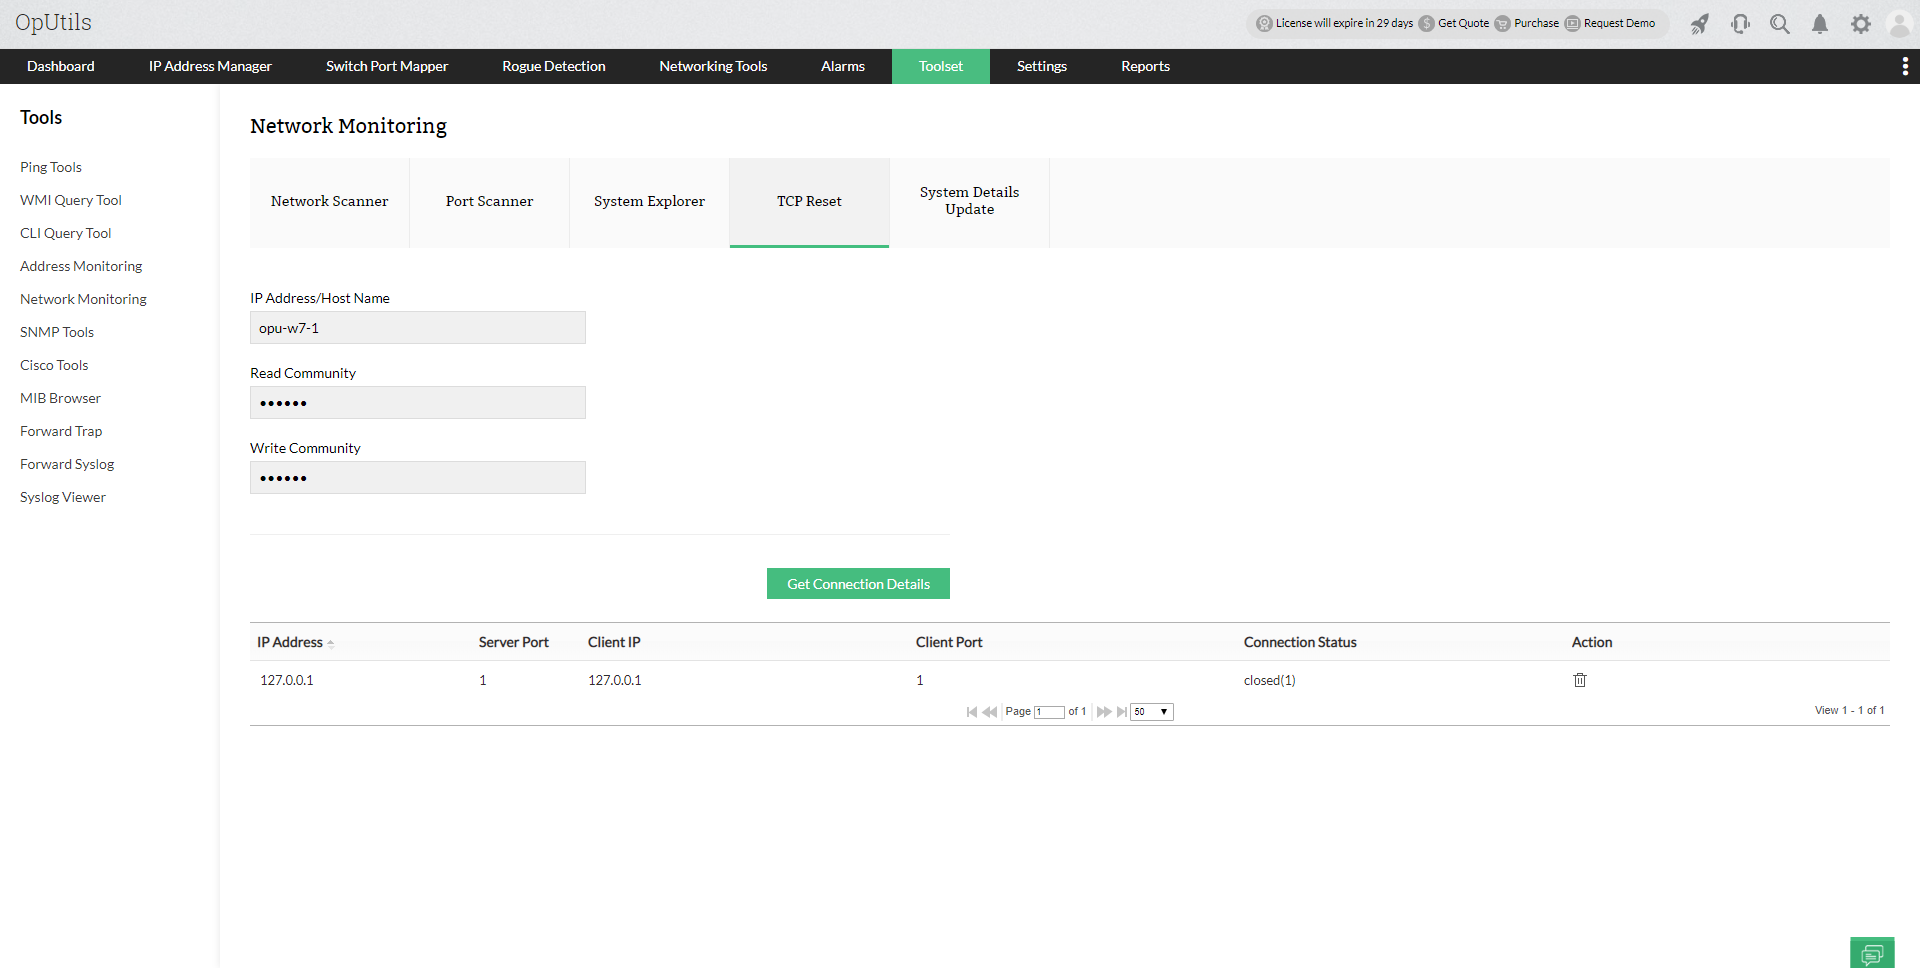Image resolution: width=1920 pixels, height=968 pixels.
Task: Click the Get Quote link
Action: [1464, 24]
